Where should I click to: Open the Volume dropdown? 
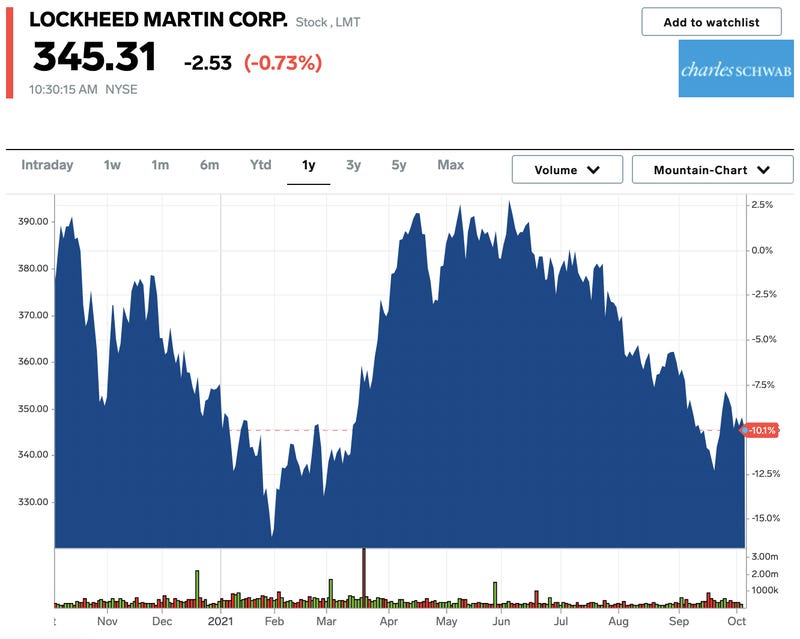pyautogui.click(x=567, y=169)
